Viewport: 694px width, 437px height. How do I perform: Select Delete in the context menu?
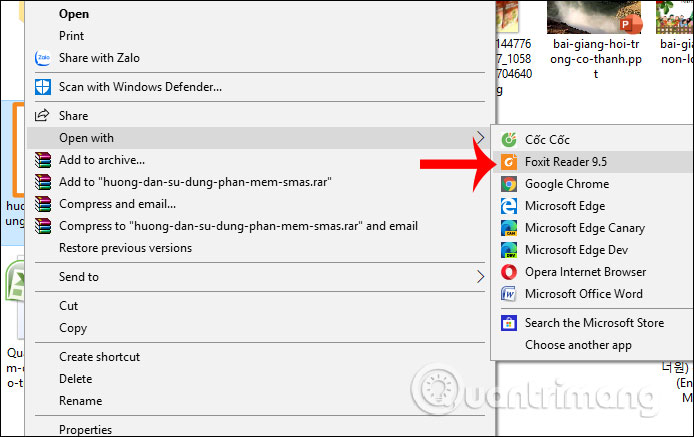coord(75,379)
